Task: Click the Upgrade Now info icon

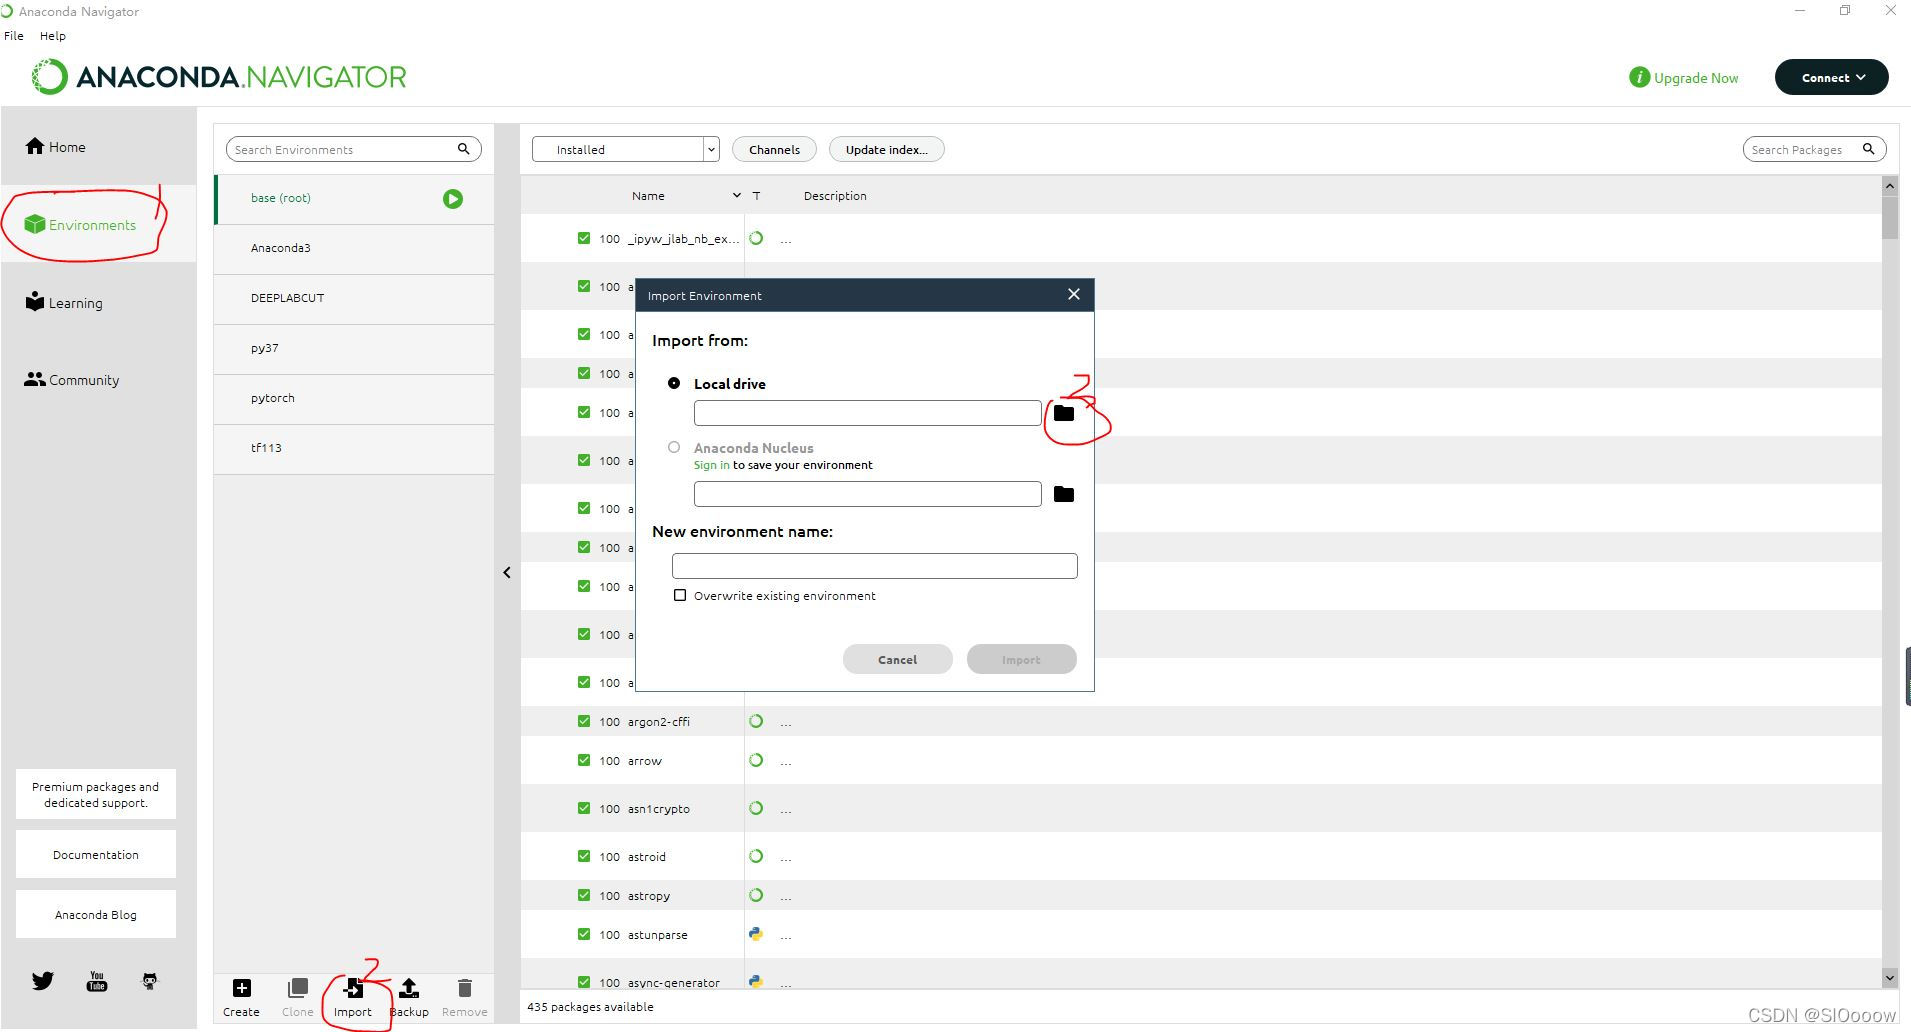Action: pos(1639,77)
